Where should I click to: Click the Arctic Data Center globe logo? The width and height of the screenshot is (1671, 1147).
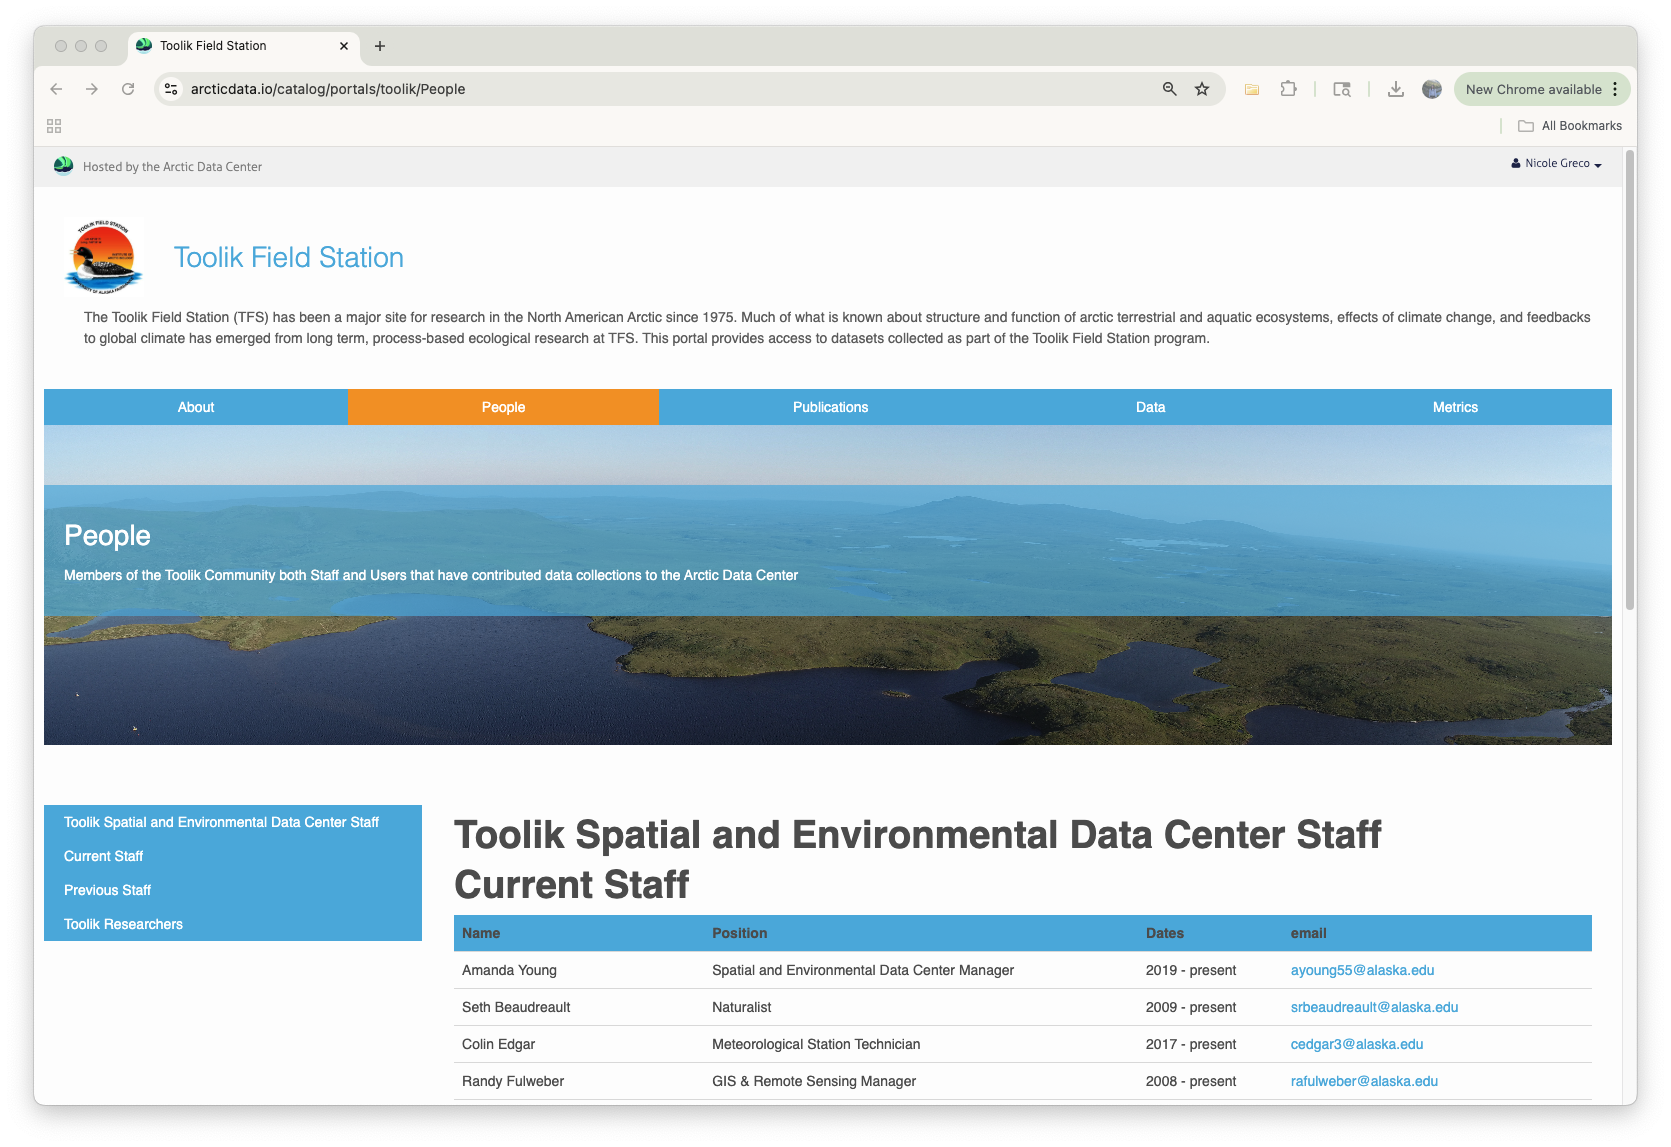(62, 166)
